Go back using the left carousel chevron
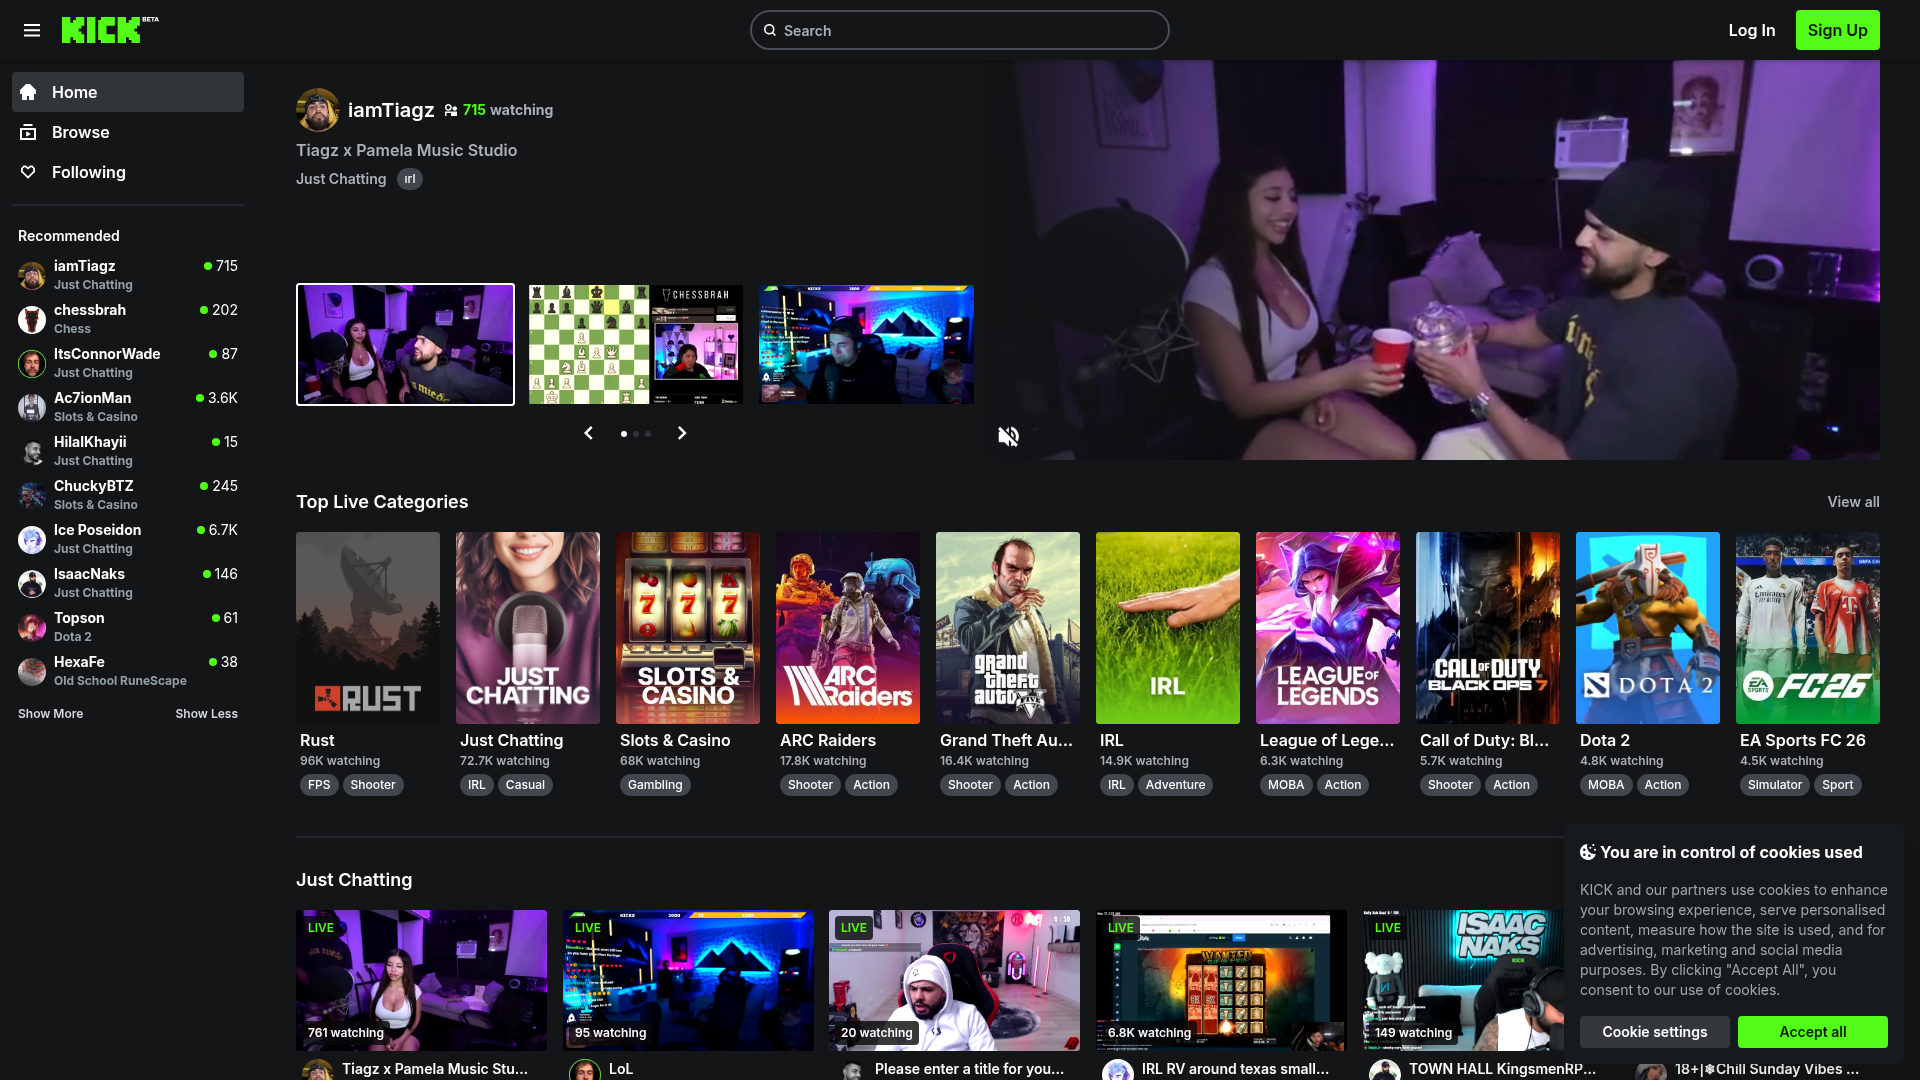This screenshot has width=1920, height=1080. click(x=588, y=433)
